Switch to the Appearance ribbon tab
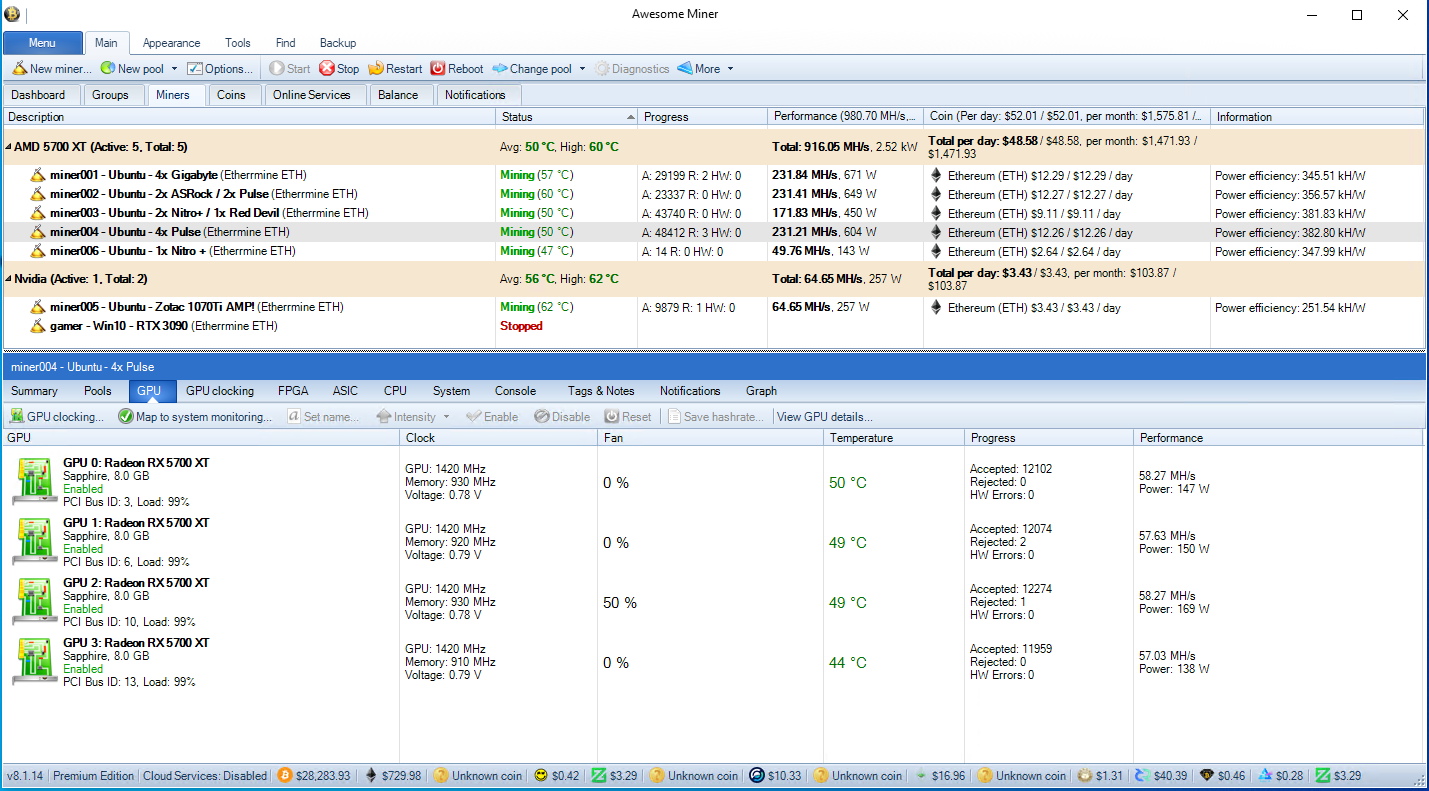1429x791 pixels. tap(171, 43)
